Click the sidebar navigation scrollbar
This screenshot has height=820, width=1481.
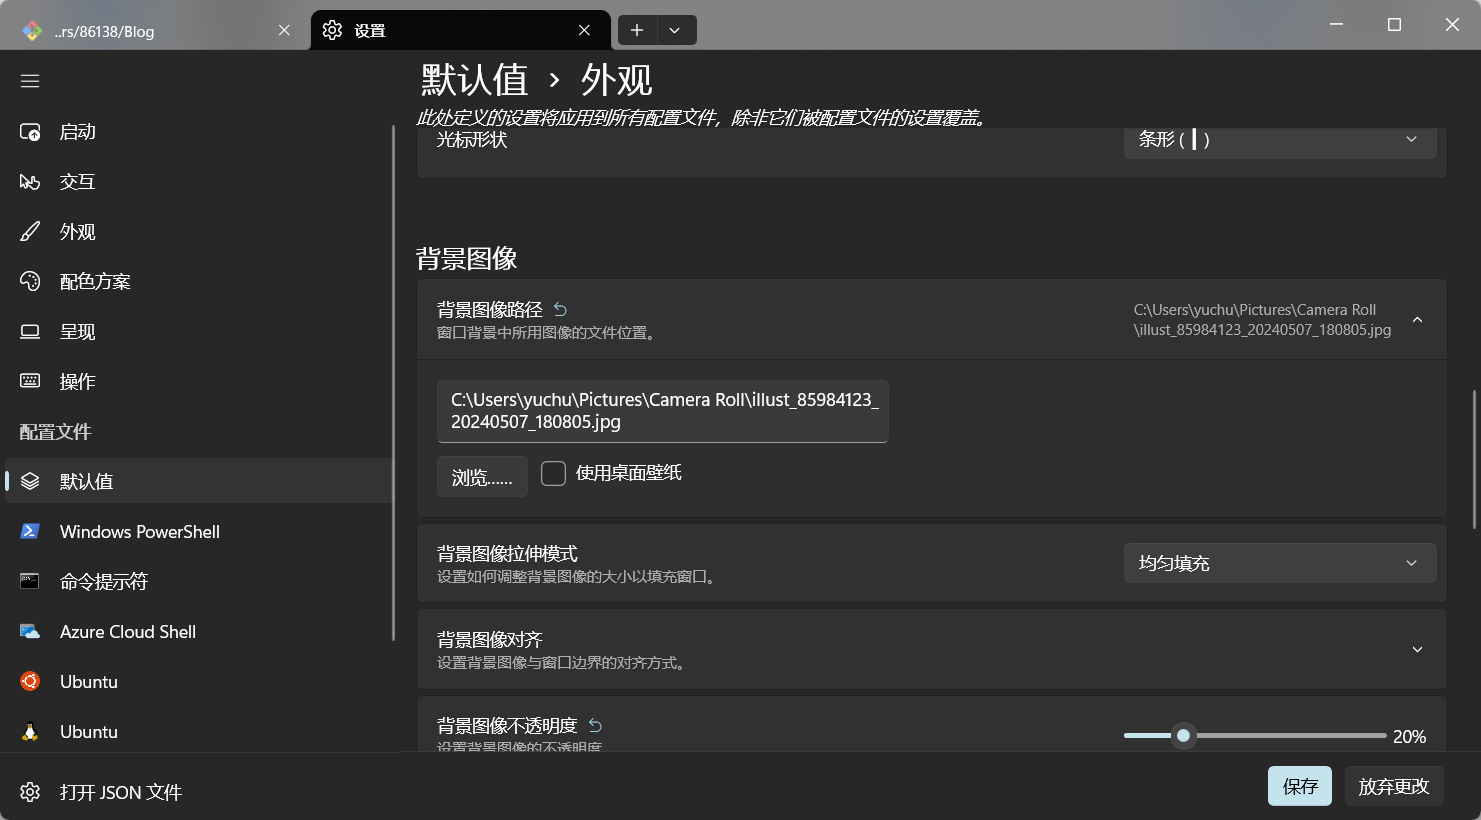pos(393,385)
